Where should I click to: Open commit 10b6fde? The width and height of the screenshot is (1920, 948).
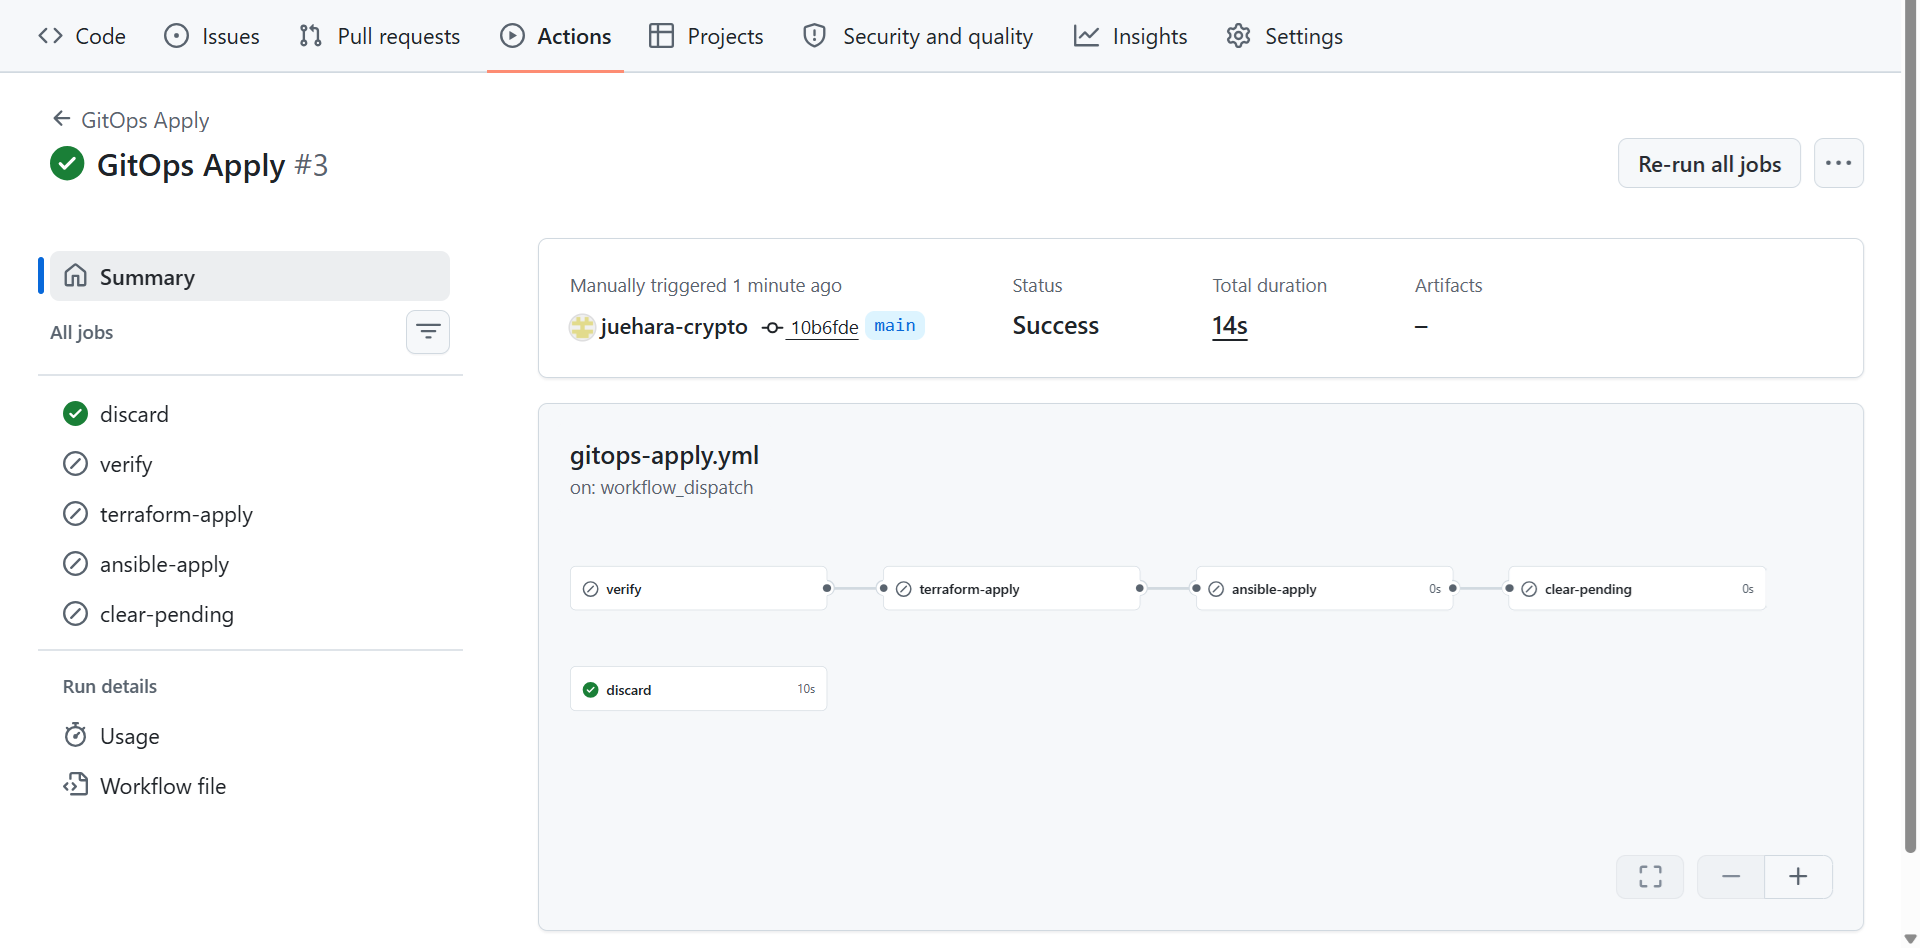[824, 327]
